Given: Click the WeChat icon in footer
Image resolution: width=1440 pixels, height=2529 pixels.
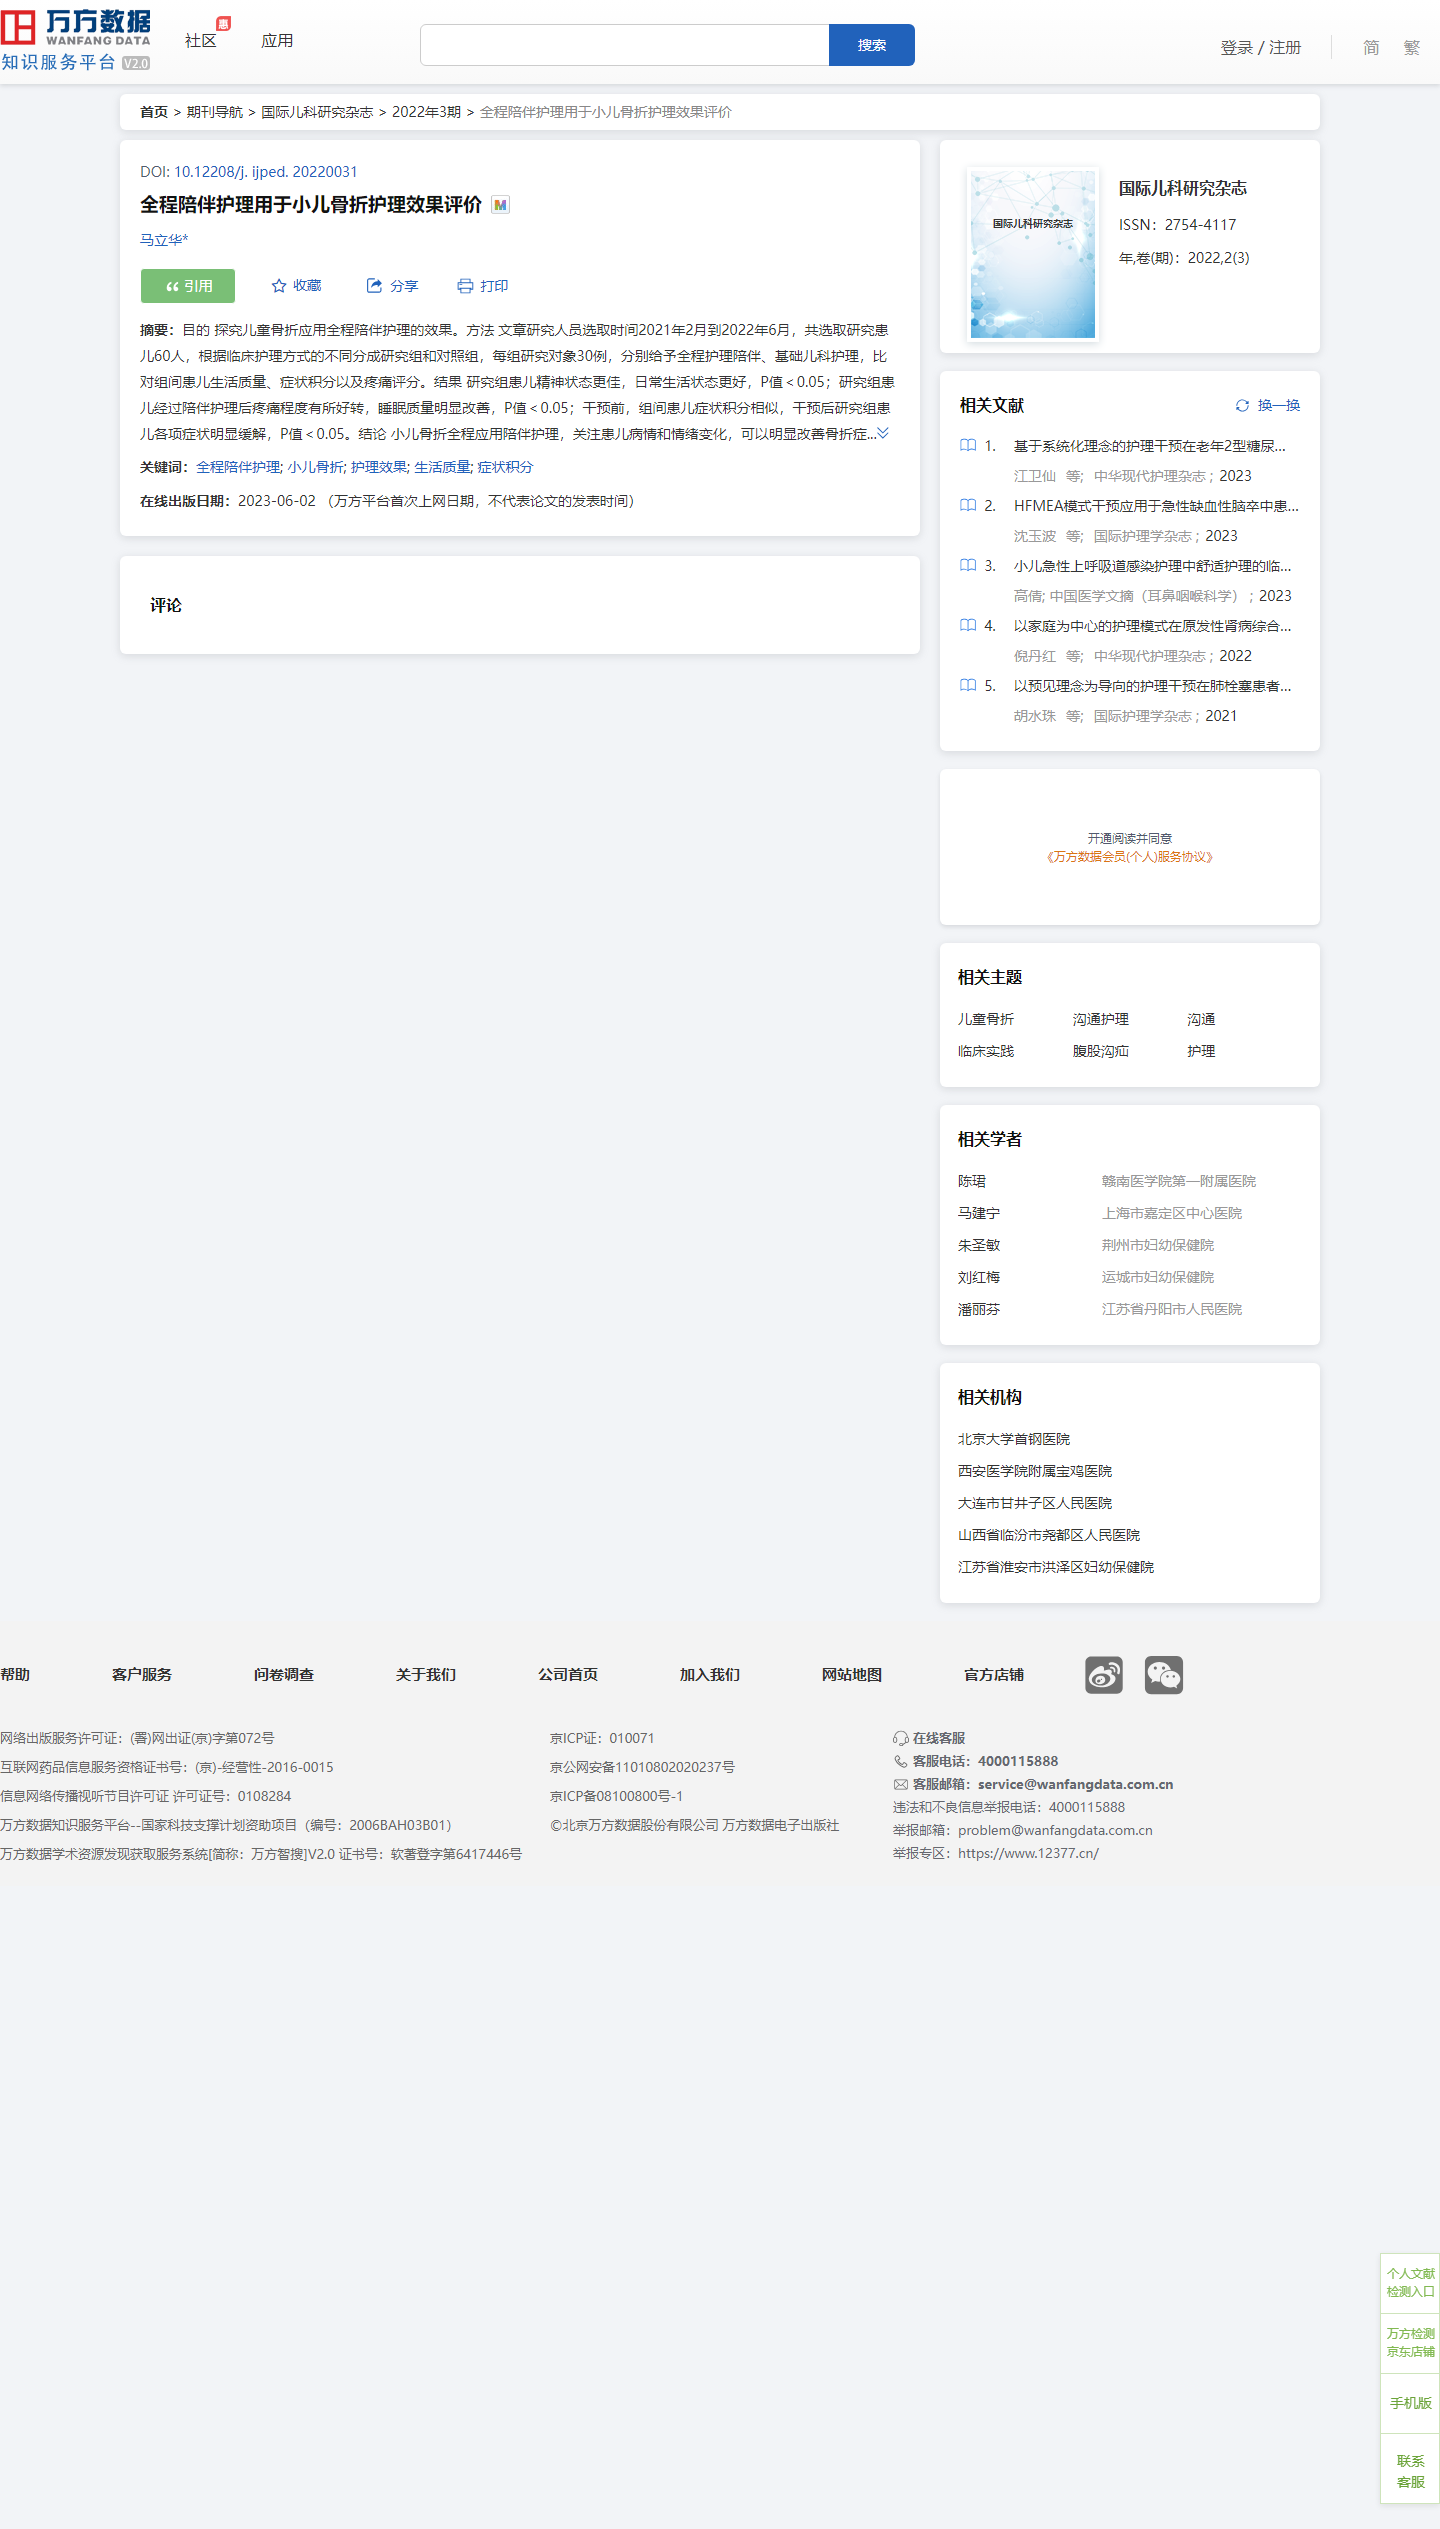Looking at the screenshot, I should [x=1164, y=1675].
